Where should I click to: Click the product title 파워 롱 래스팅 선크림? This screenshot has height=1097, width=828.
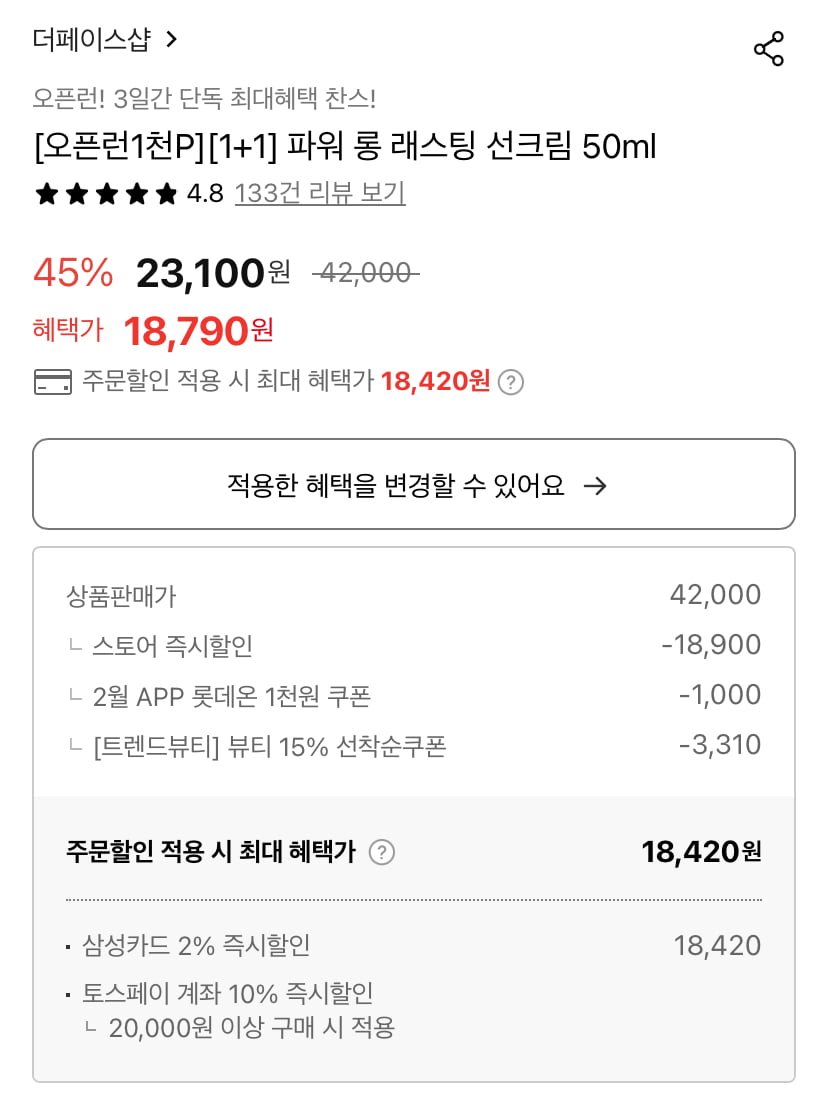point(345,147)
